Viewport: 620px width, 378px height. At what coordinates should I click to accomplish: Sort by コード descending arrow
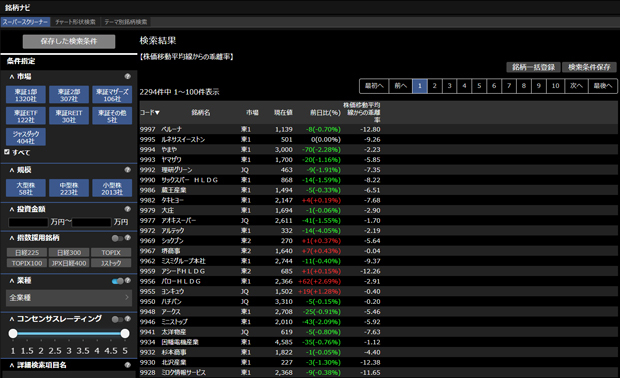click(x=157, y=113)
